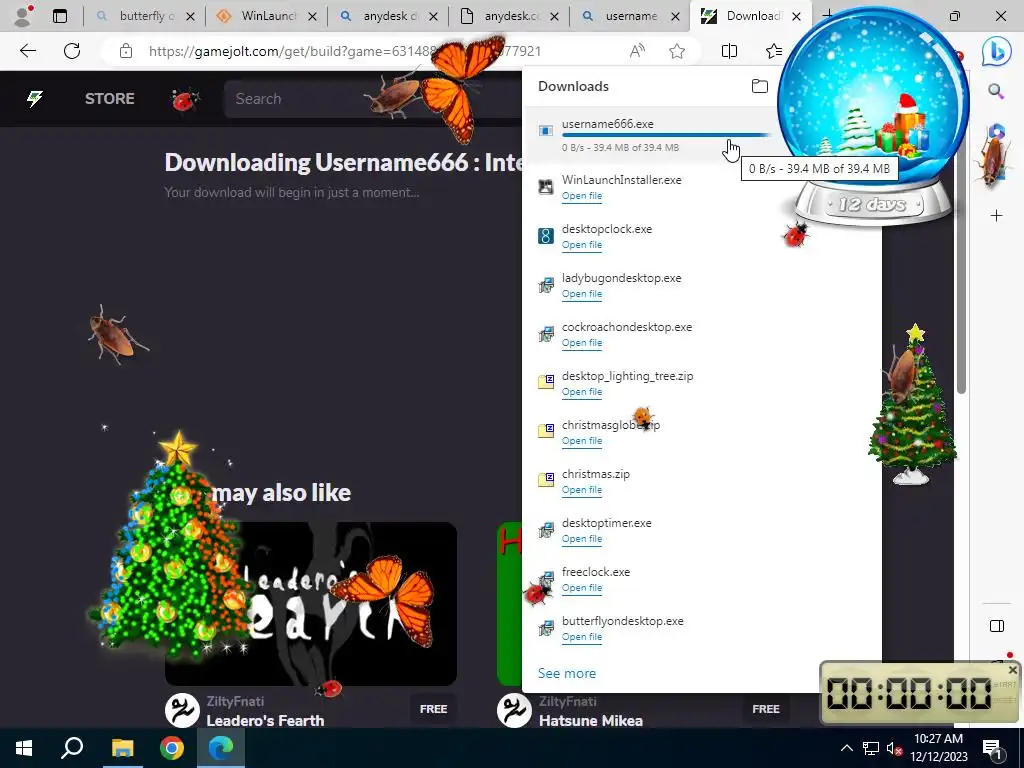1024x768 pixels.
Task: Open Windows taskbar search
Action: (x=72, y=748)
